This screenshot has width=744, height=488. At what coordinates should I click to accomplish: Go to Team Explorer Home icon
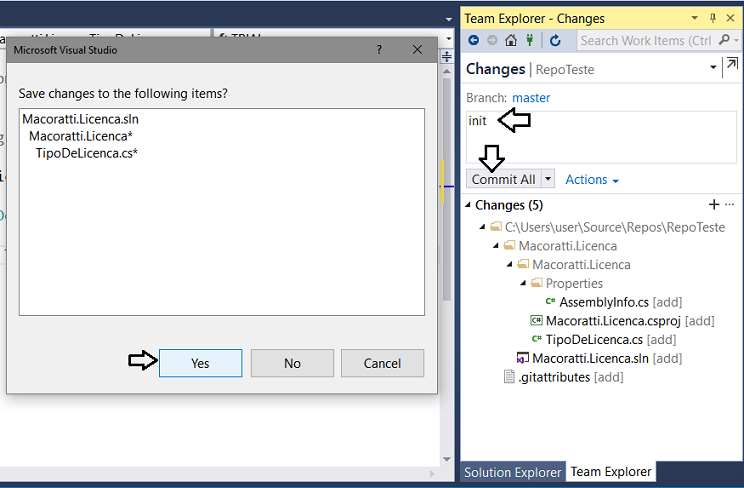pyautogui.click(x=511, y=40)
